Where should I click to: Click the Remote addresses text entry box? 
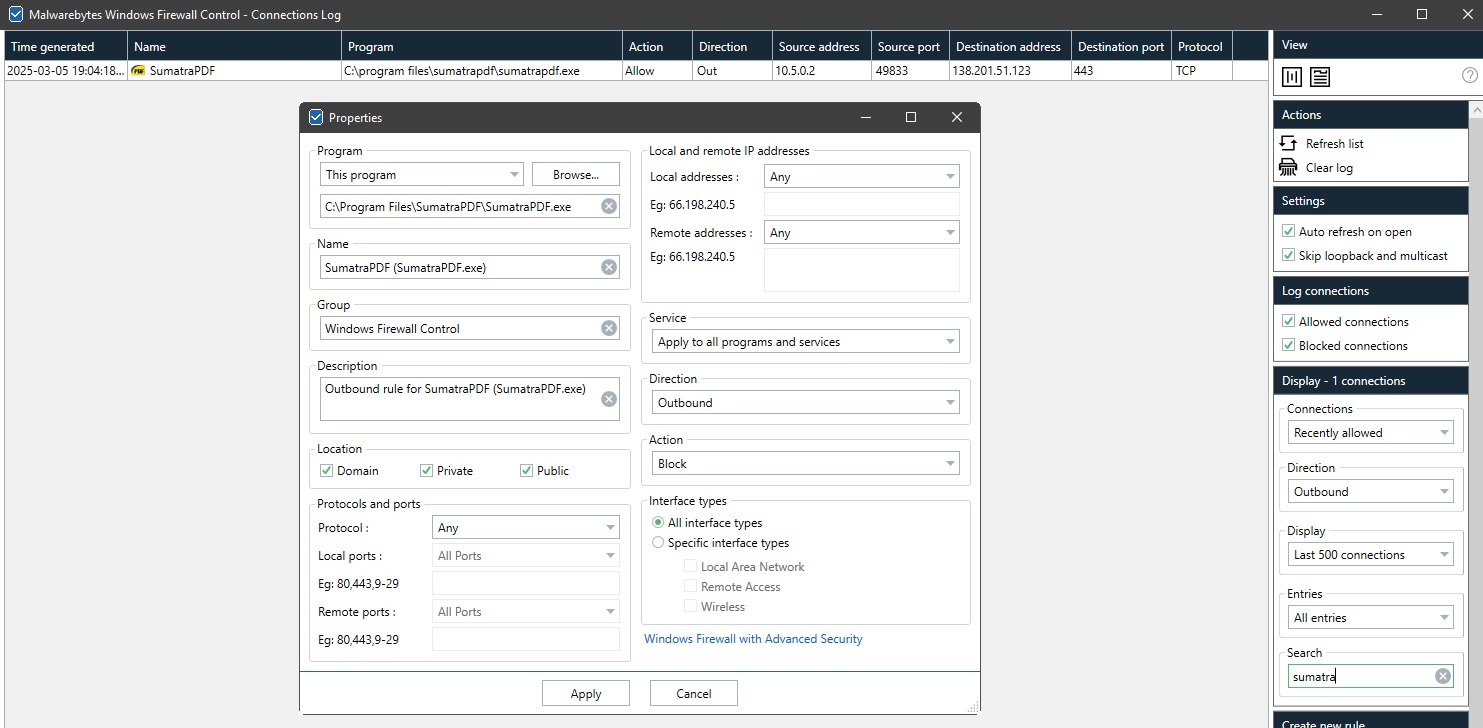861,270
